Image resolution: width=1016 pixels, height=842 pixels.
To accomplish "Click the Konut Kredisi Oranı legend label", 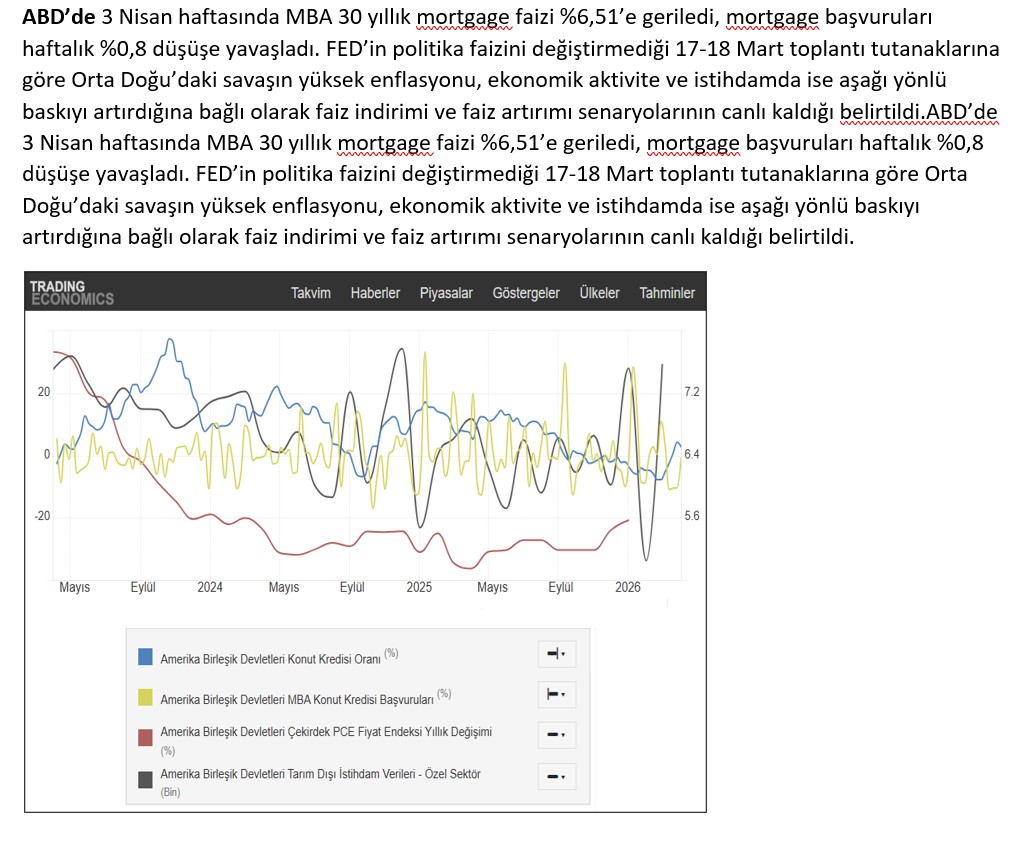I will (272, 658).
